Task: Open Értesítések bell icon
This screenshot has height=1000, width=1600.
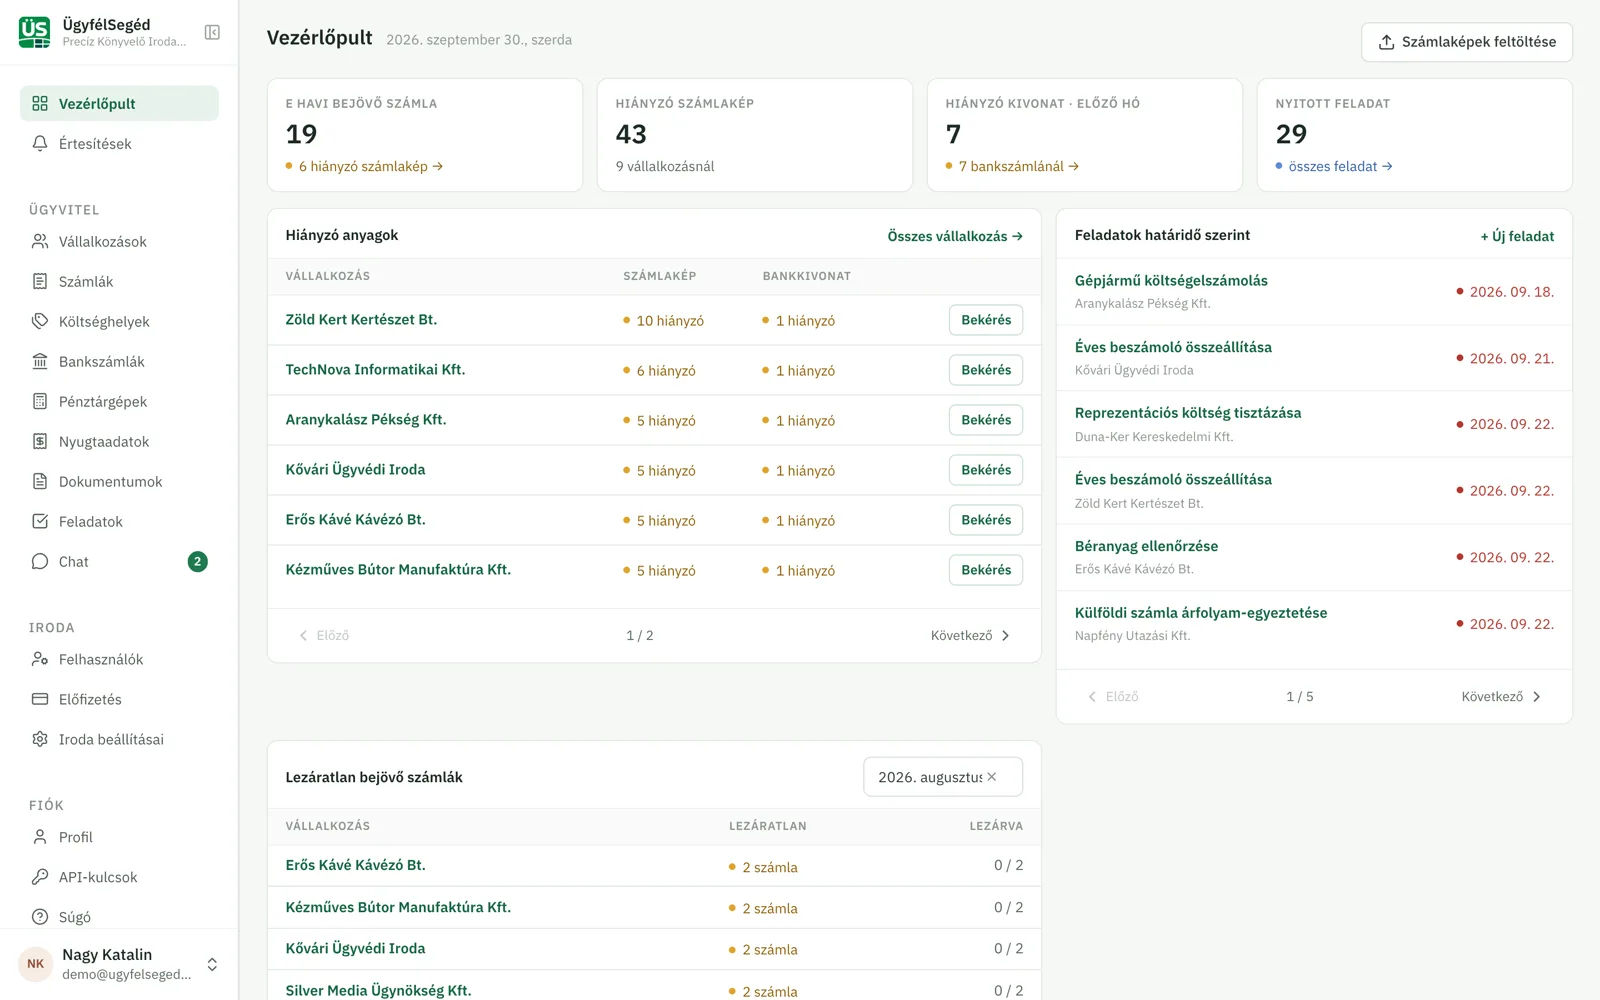Action: tap(40, 144)
